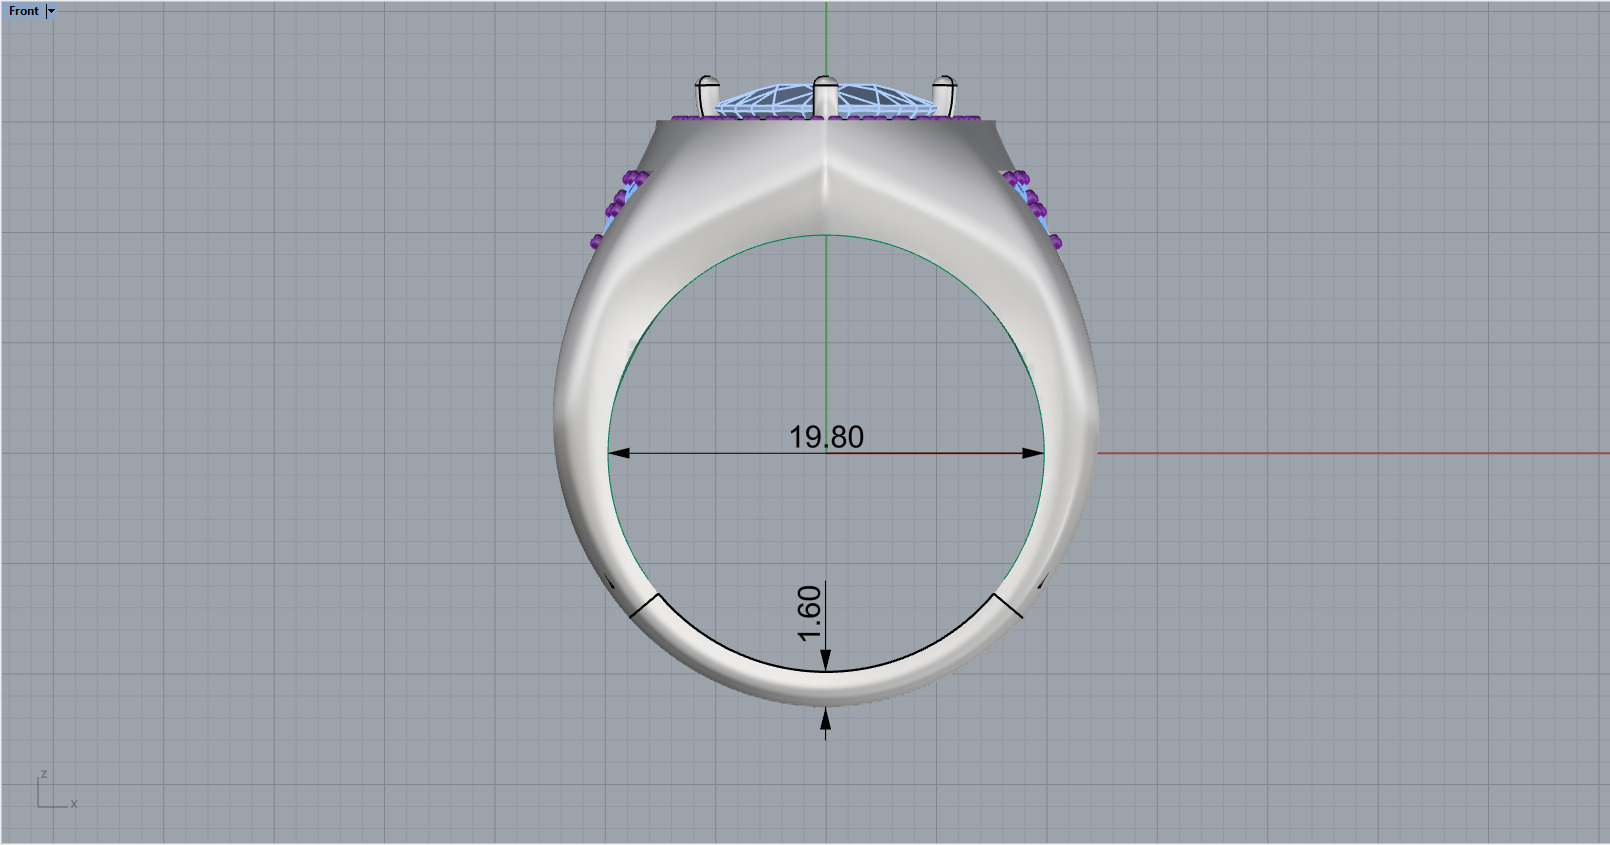Screen dimensions: 1610x845
Task: Click the left prong of the setting
Action: coord(707,95)
